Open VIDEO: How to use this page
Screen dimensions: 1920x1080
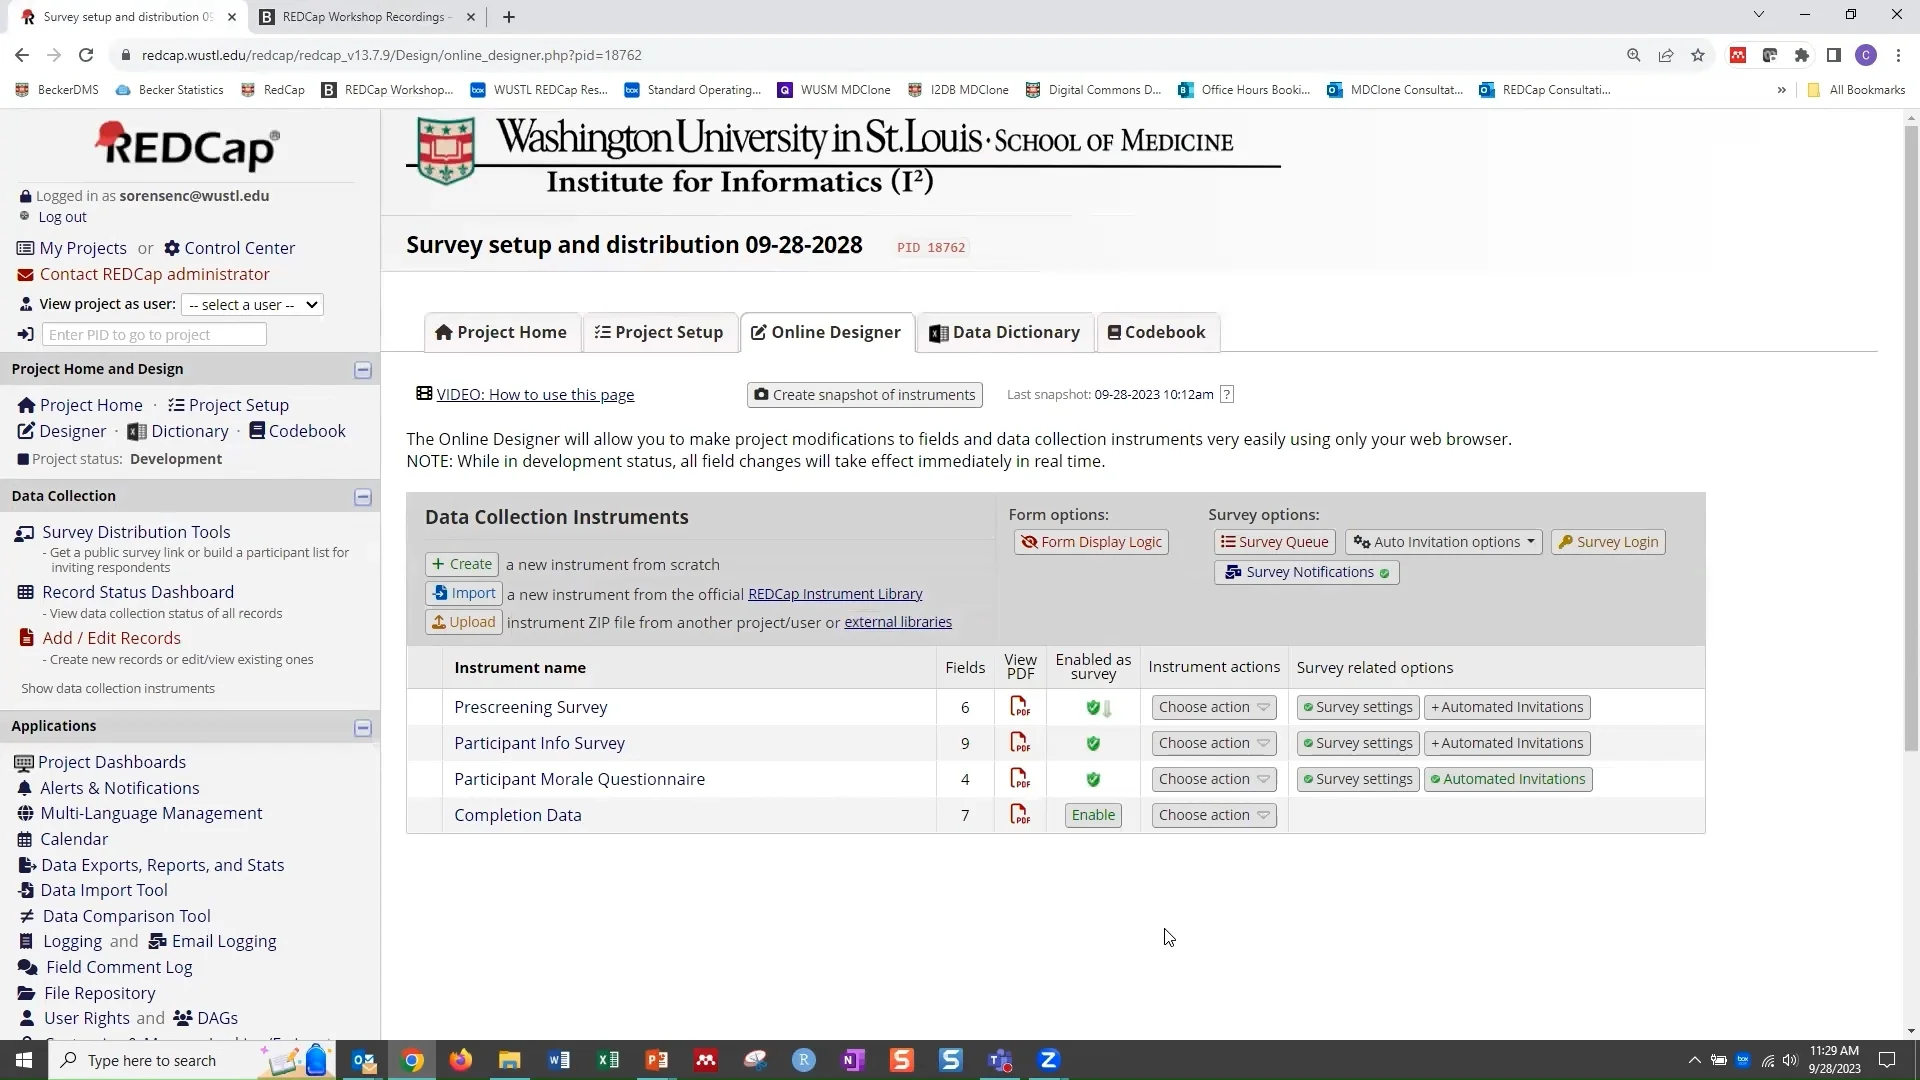(x=535, y=395)
